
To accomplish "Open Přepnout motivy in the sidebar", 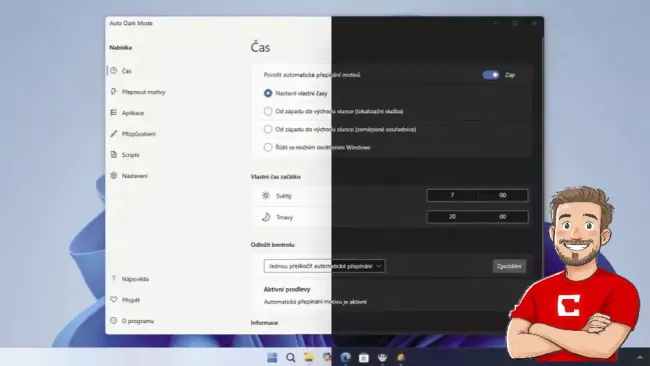I will pyautogui.click(x=143, y=92).
